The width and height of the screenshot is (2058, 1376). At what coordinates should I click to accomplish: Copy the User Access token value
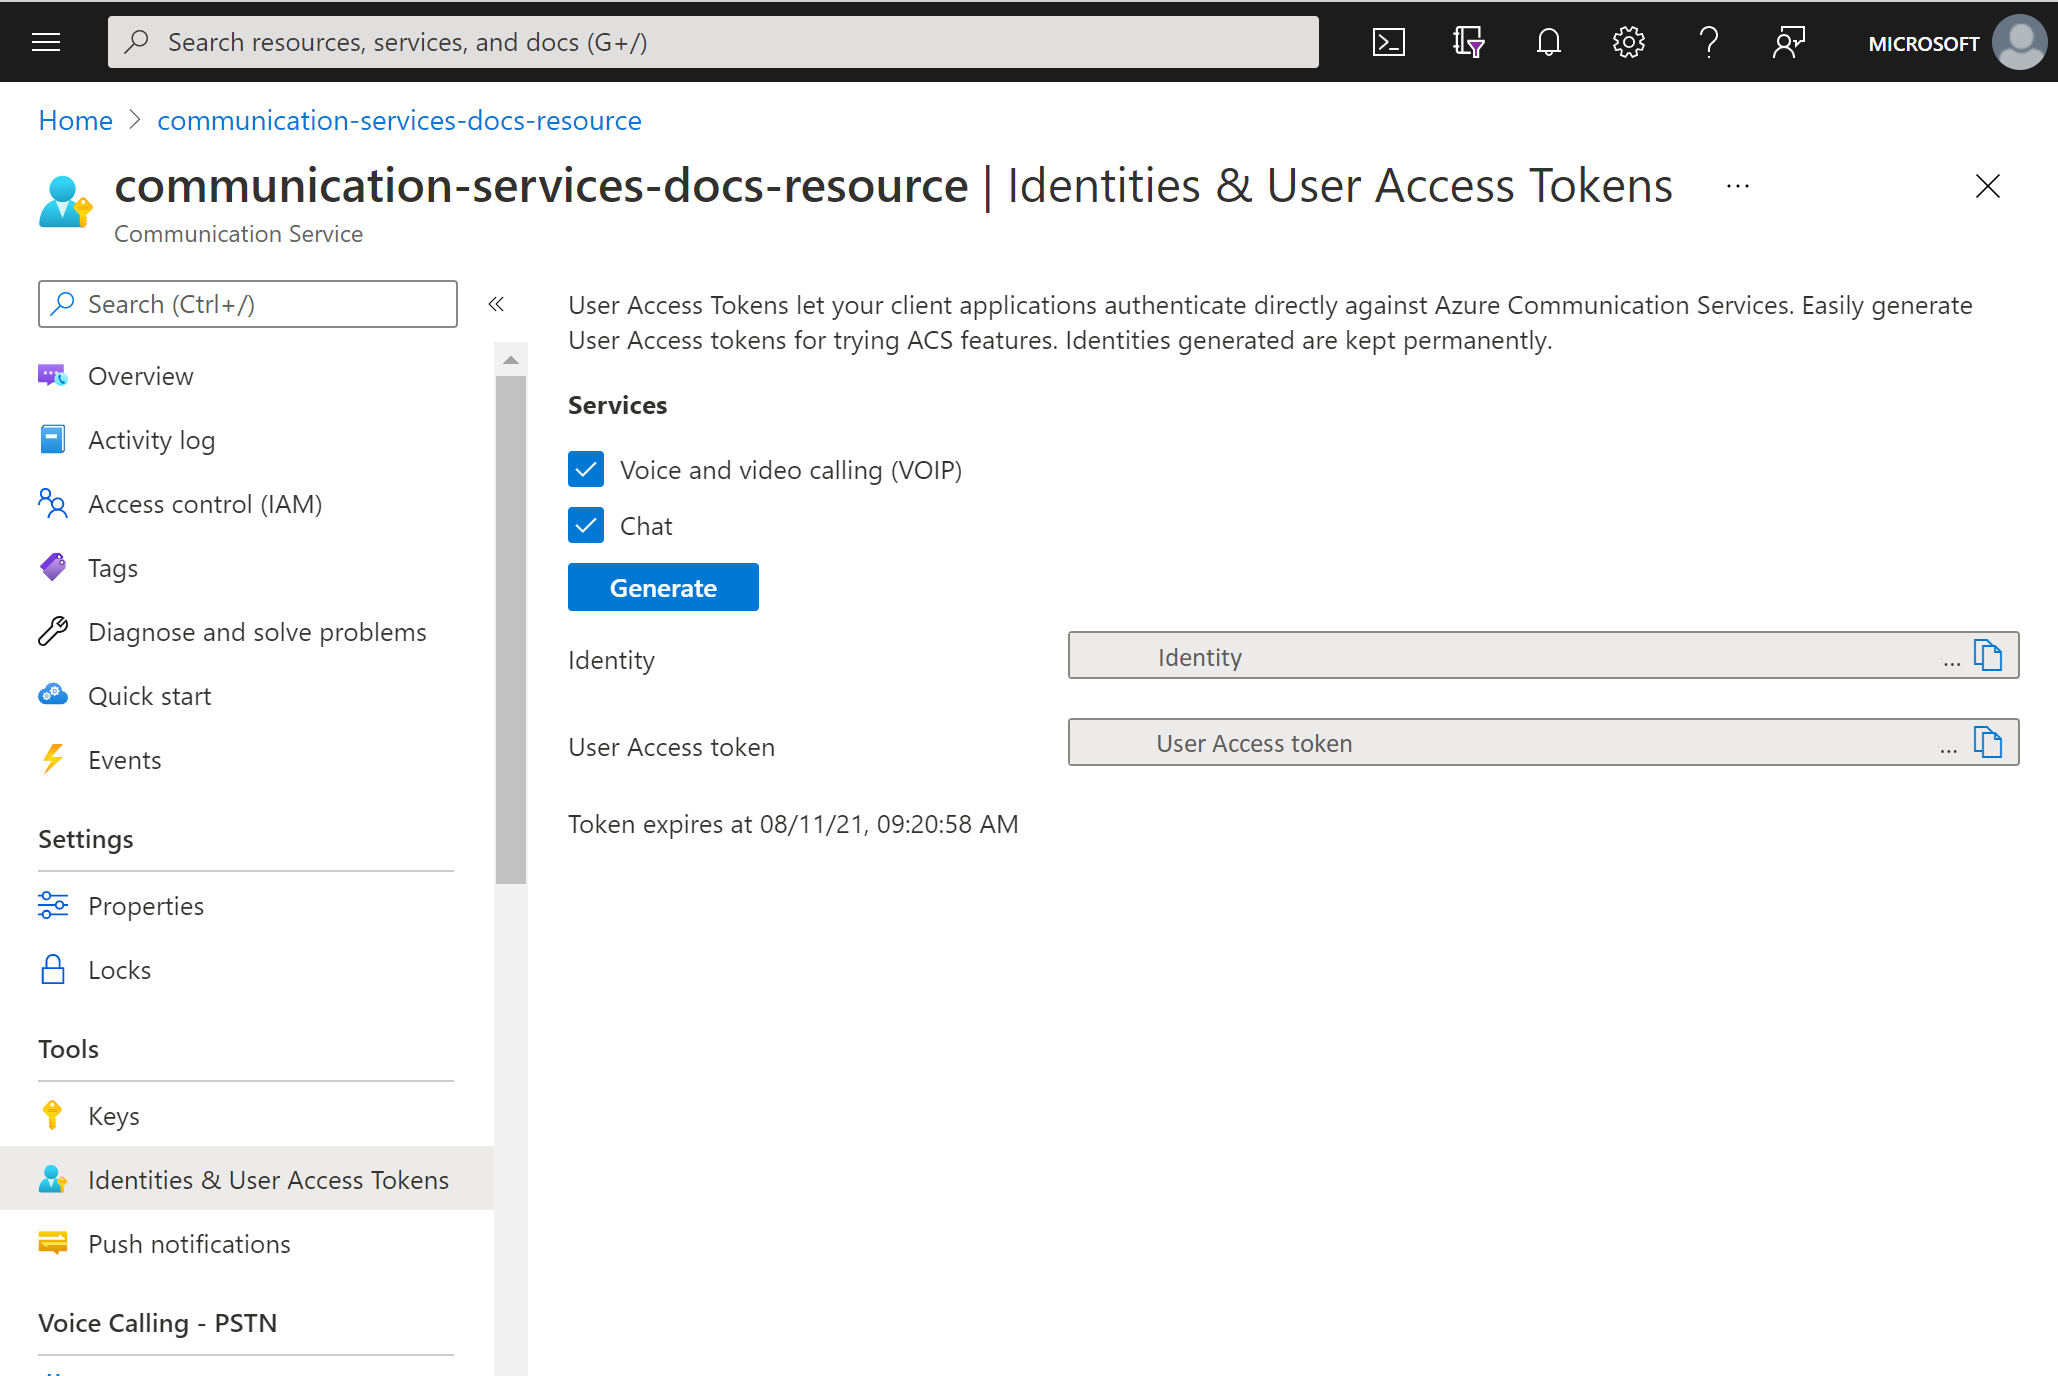(1990, 743)
